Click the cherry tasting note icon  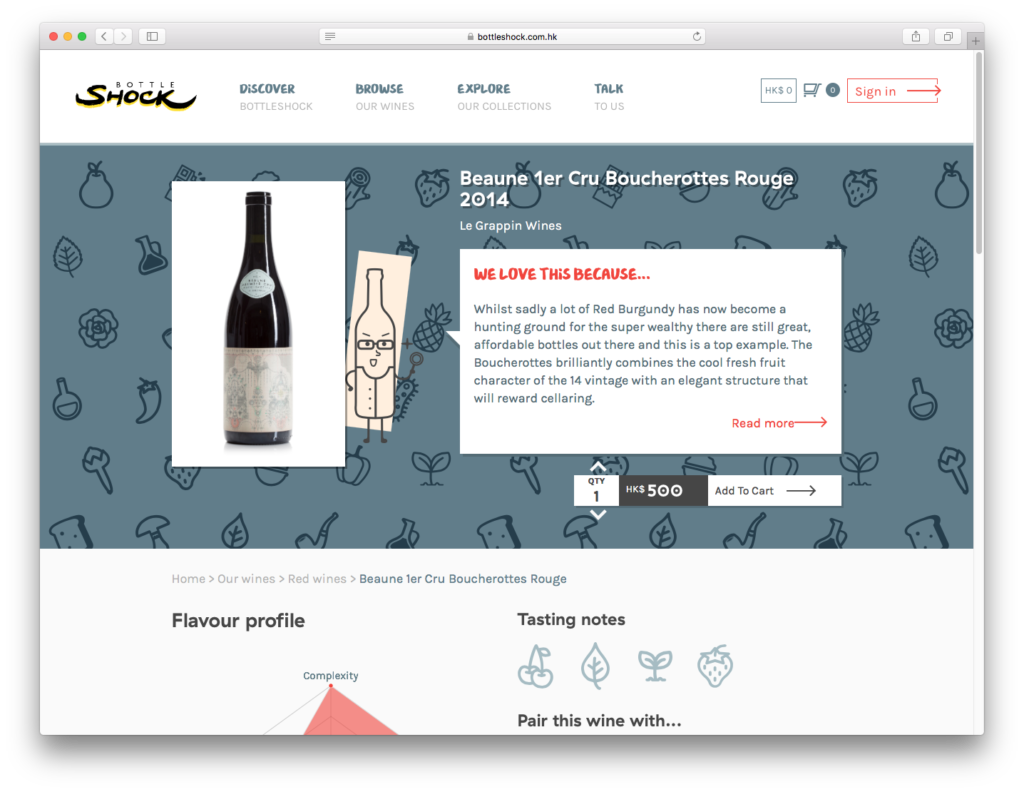point(536,666)
